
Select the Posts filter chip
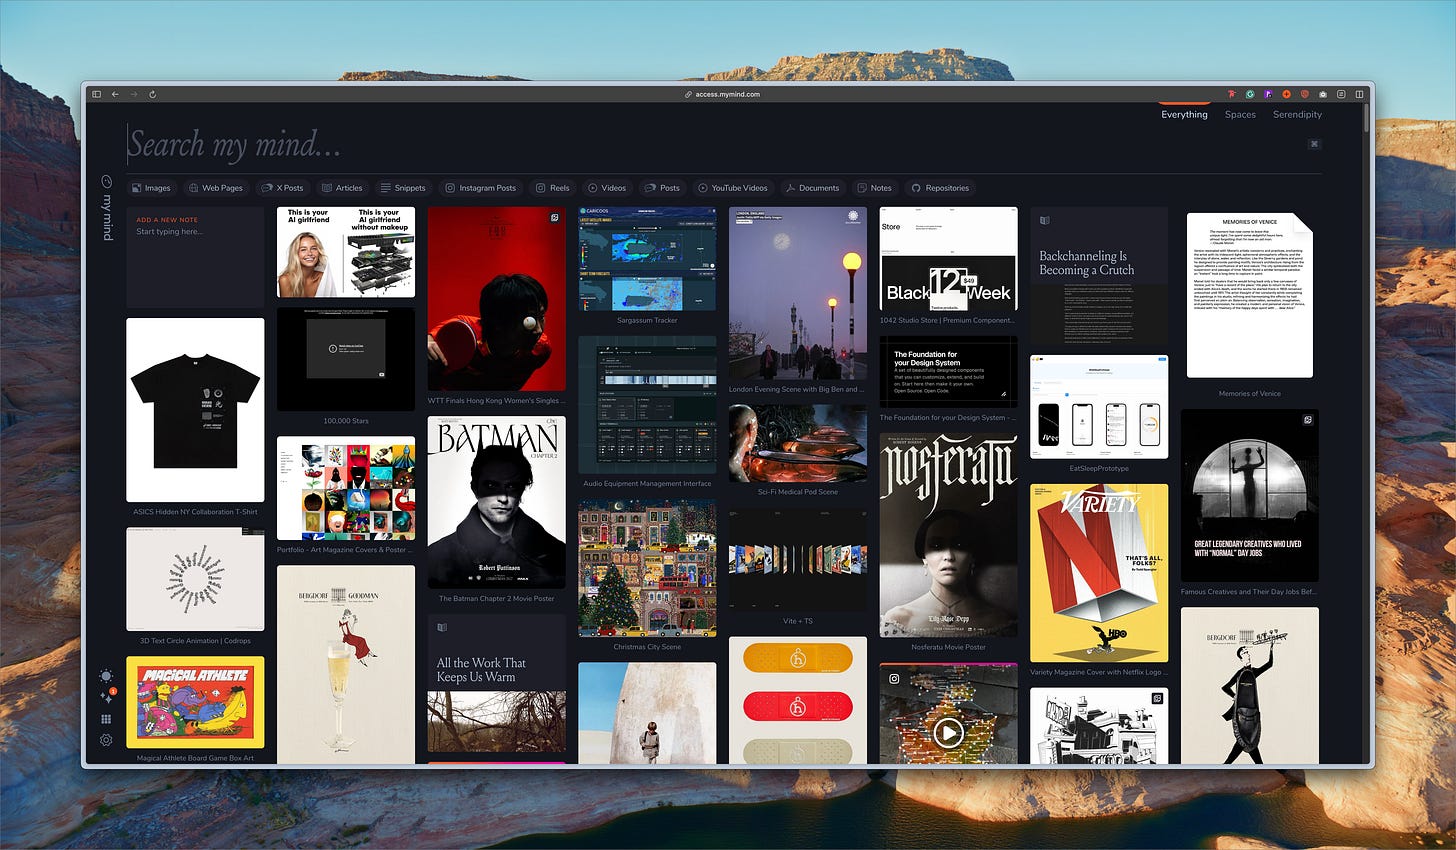coord(662,188)
